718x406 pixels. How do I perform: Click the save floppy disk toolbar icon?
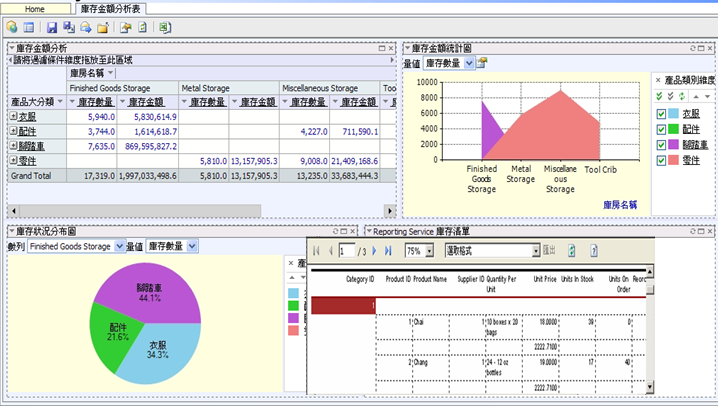pyautogui.click(x=51, y=26)
